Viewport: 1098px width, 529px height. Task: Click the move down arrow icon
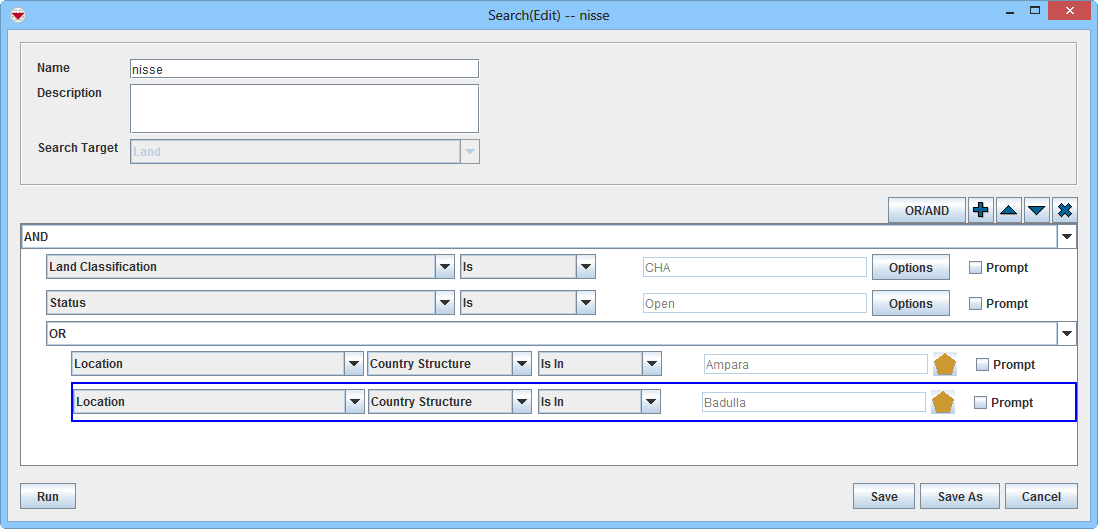point(1037,210)
